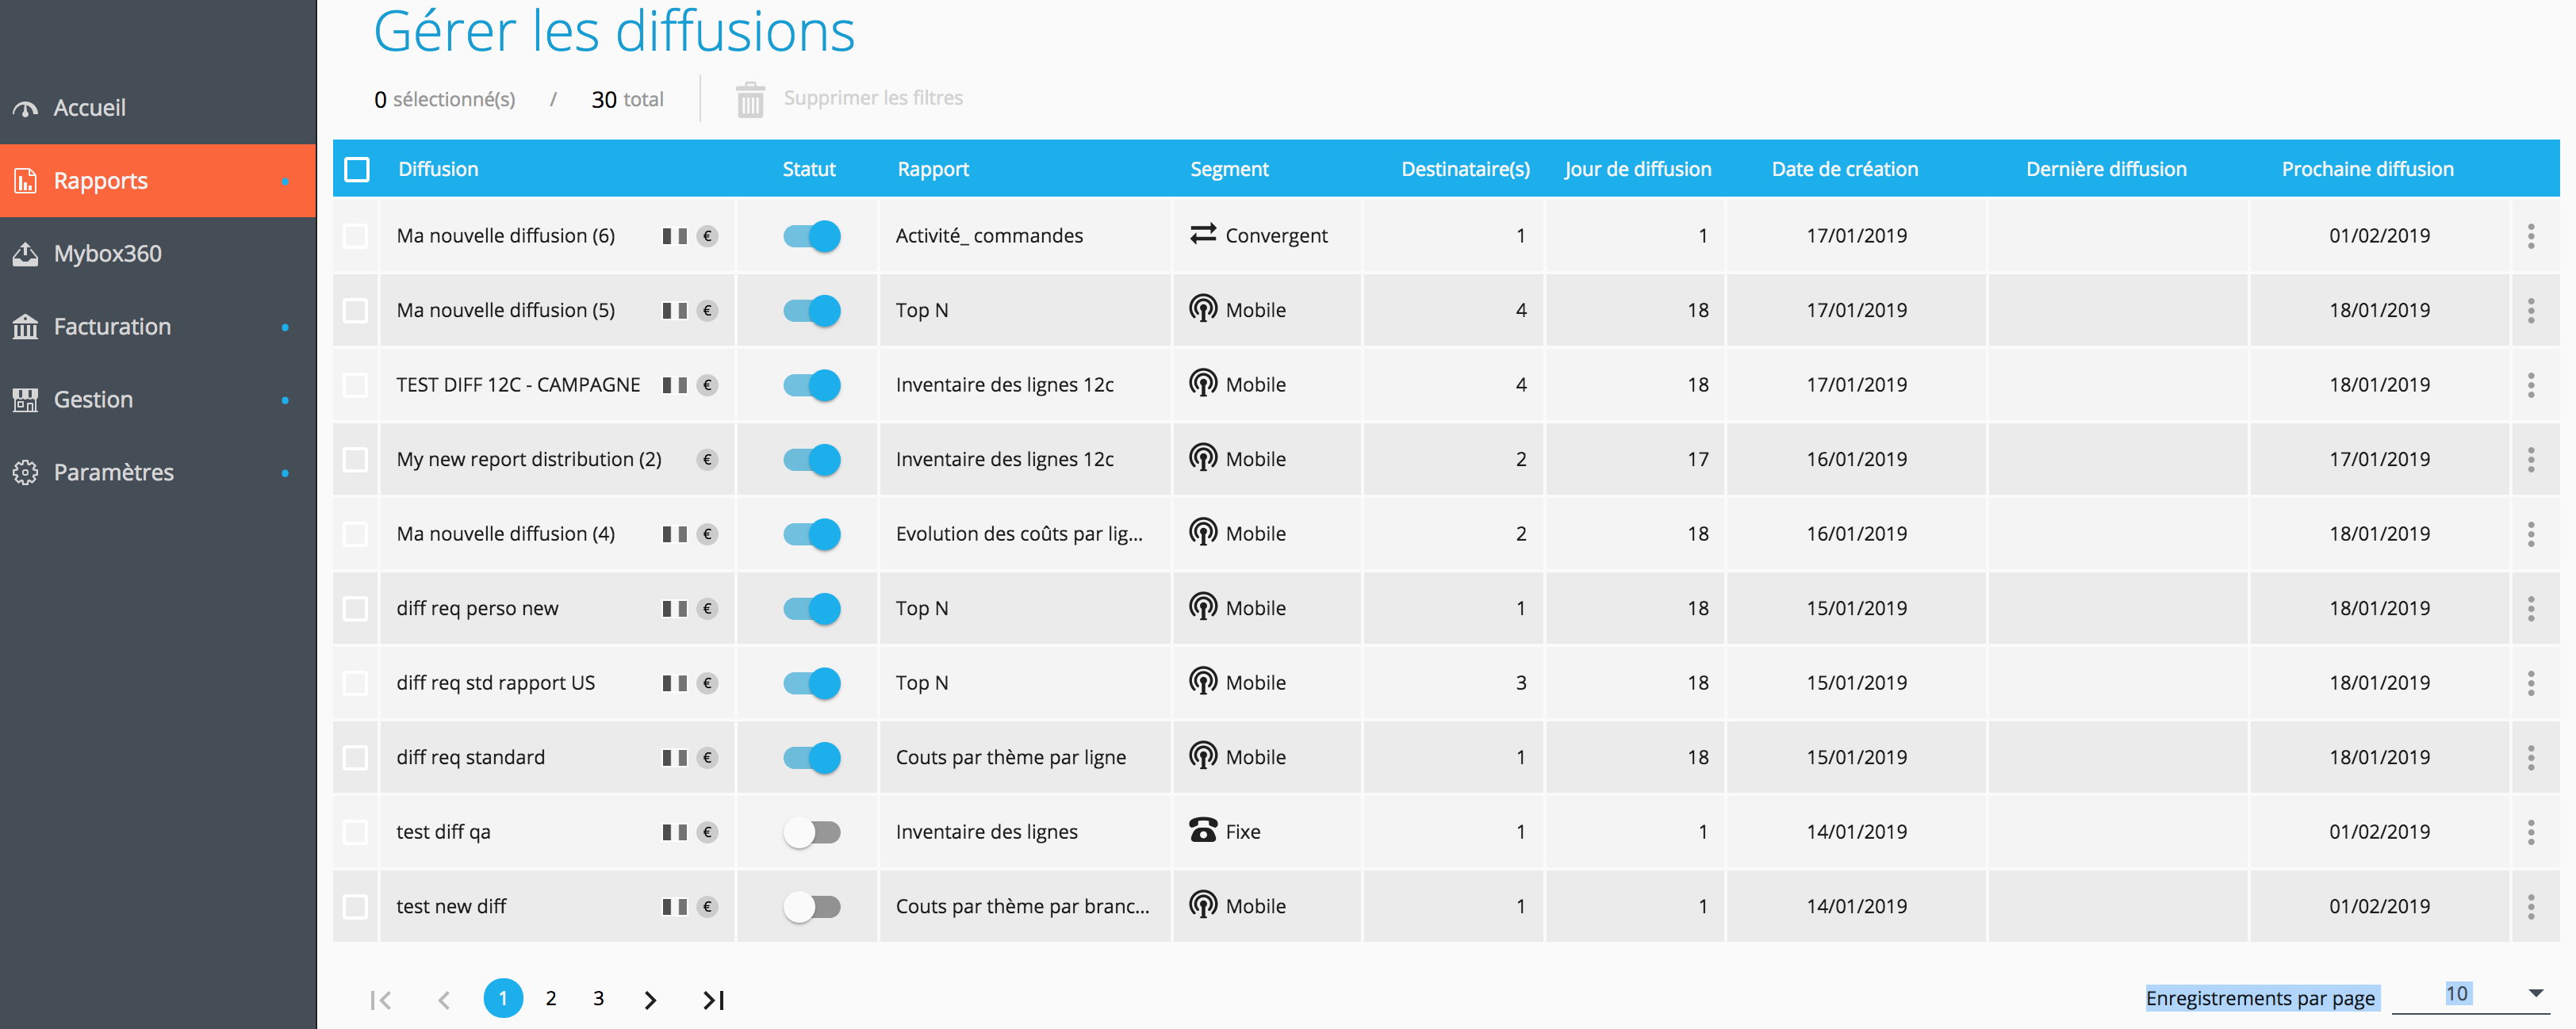Go to the first page arrow
This screenshot has width=2576, height=1029.
click(380, 1000)
